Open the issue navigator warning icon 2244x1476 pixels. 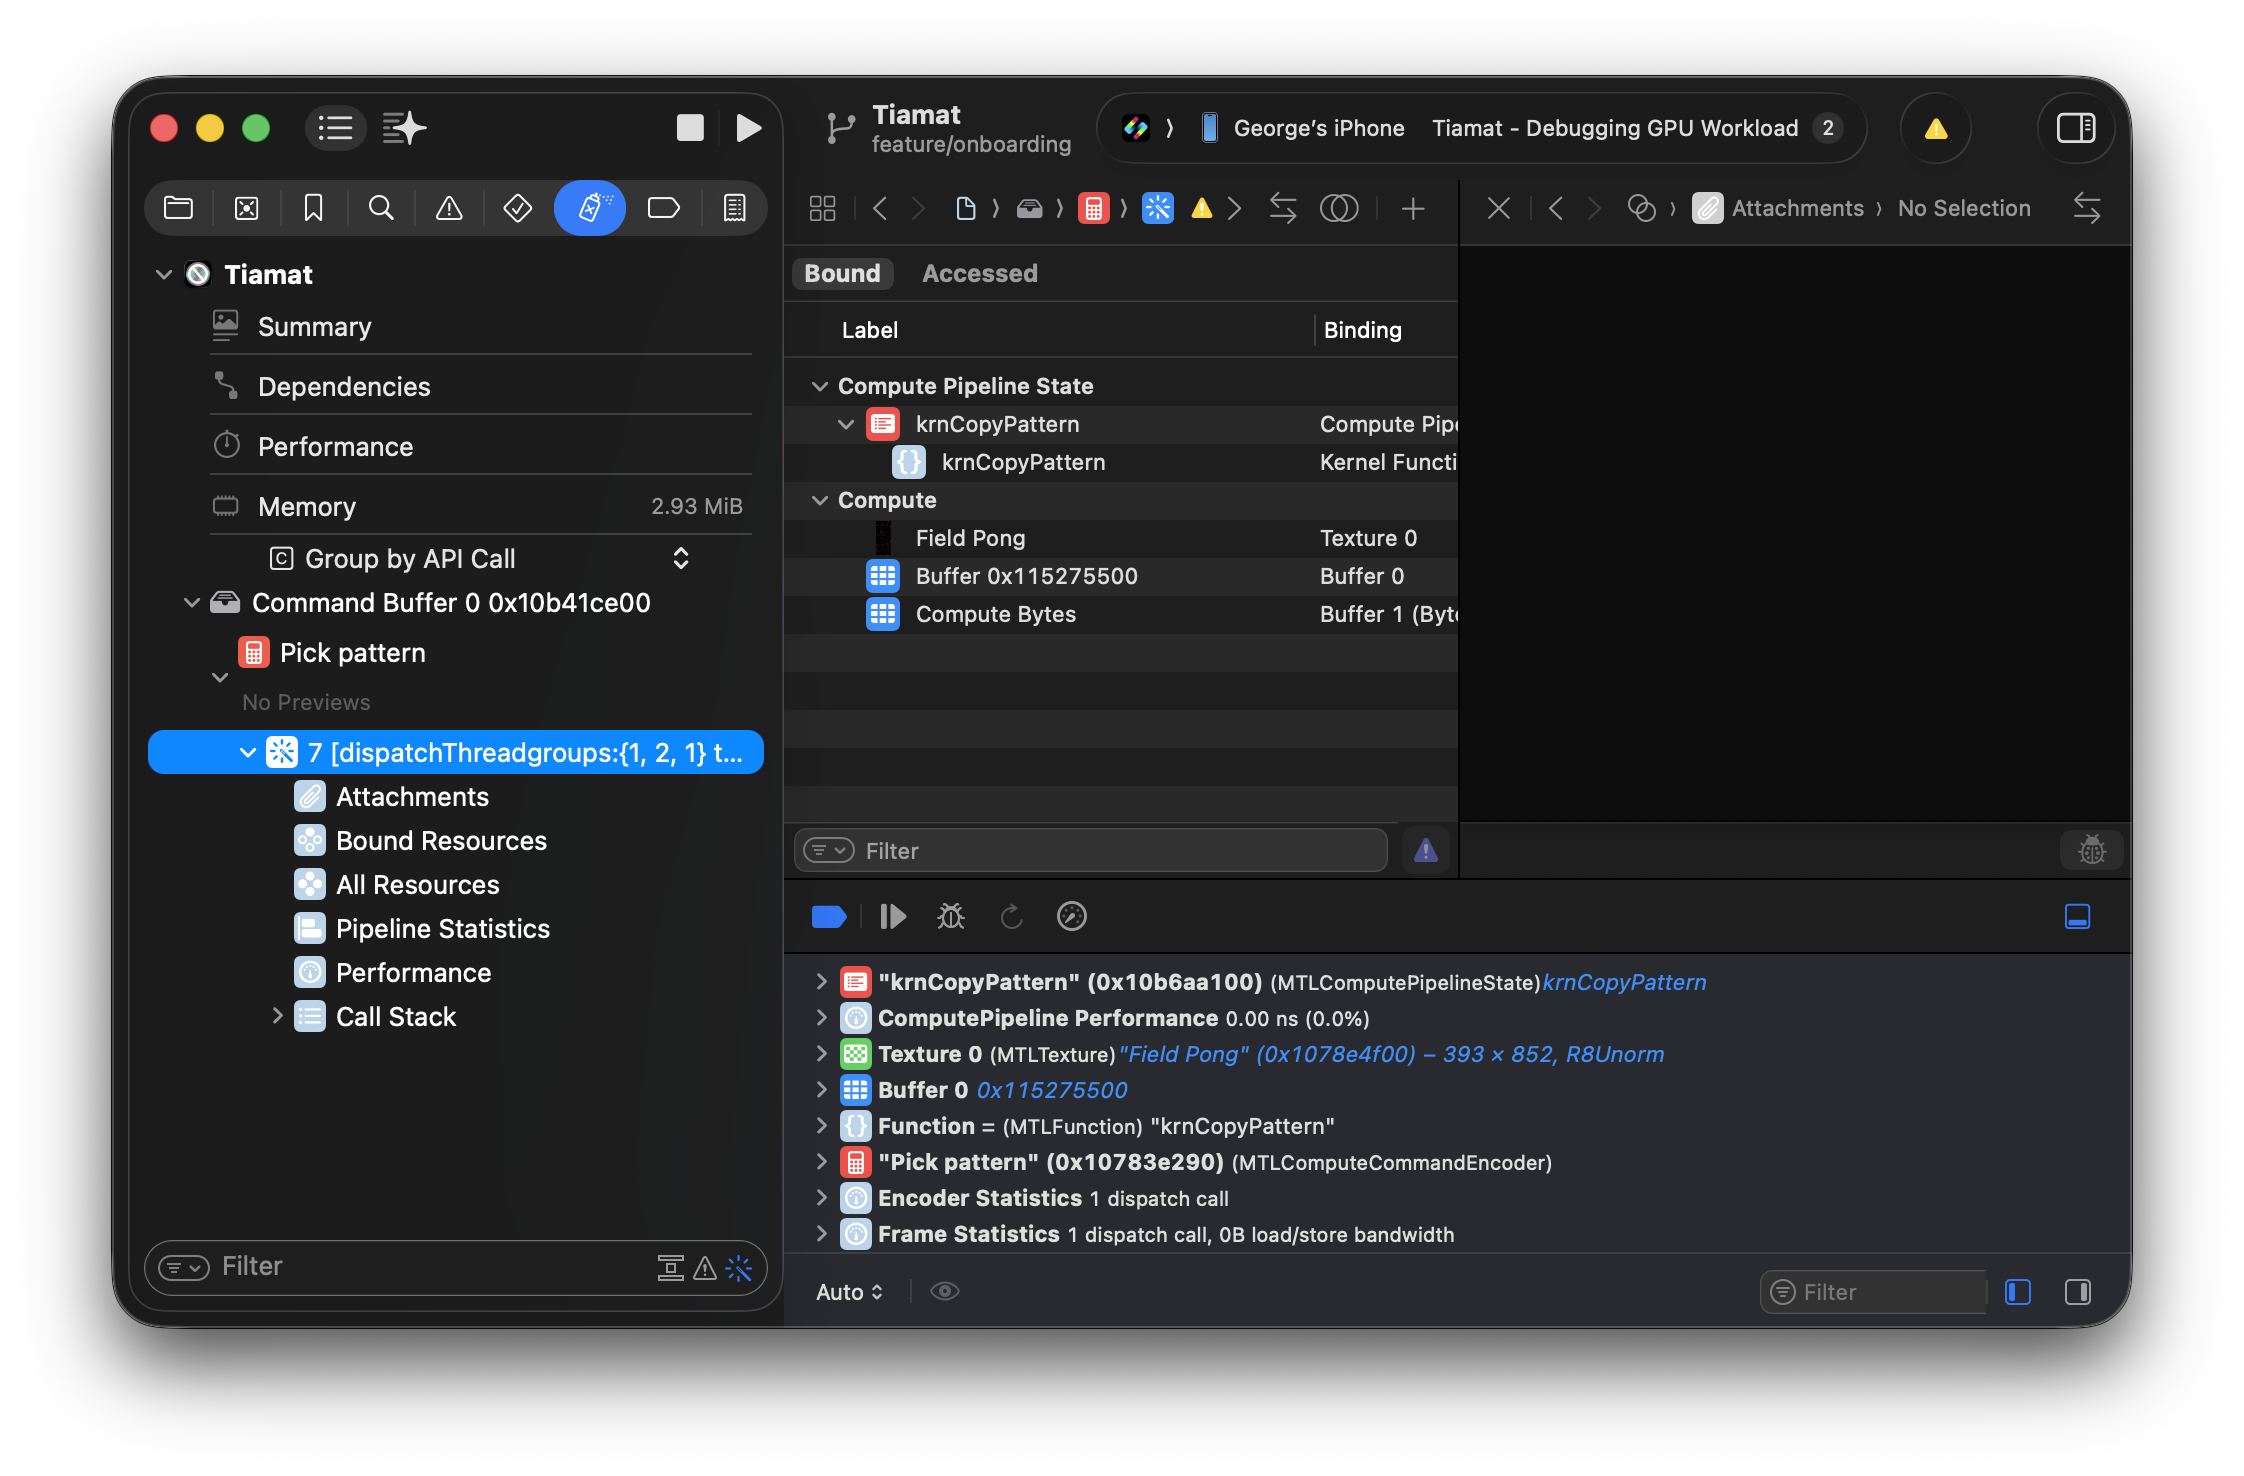[449, 208]
